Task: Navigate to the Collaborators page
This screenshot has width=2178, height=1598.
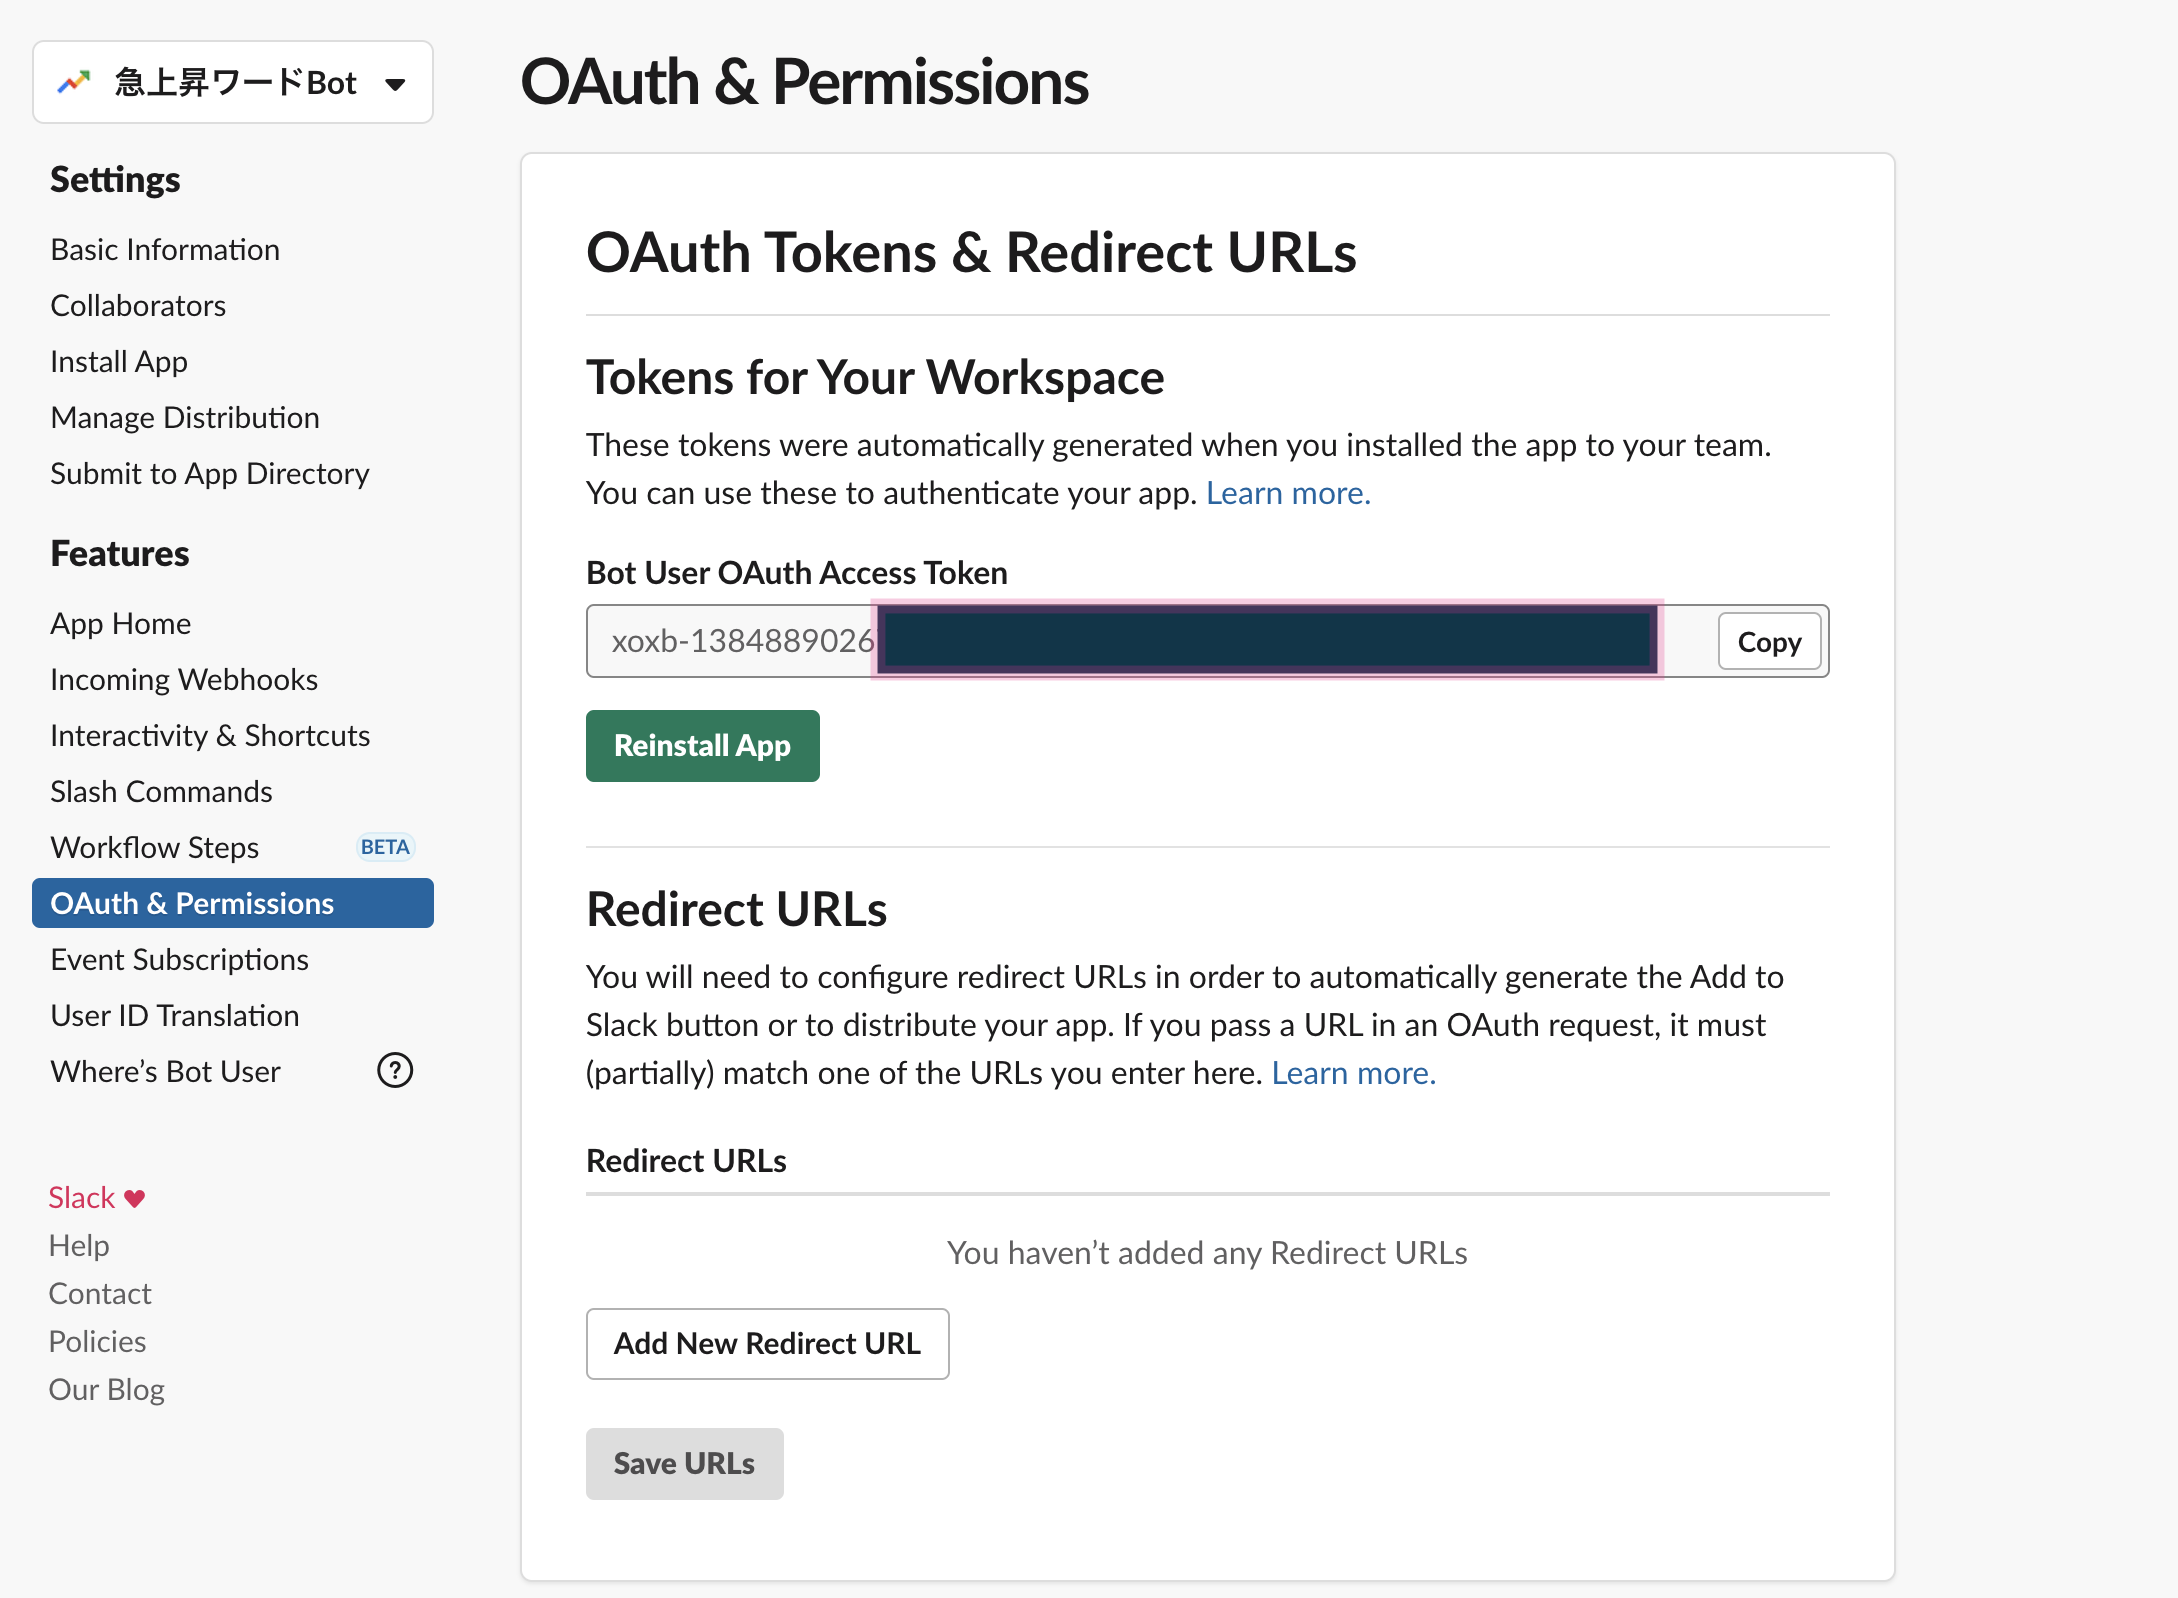Action: click(138, 306)
